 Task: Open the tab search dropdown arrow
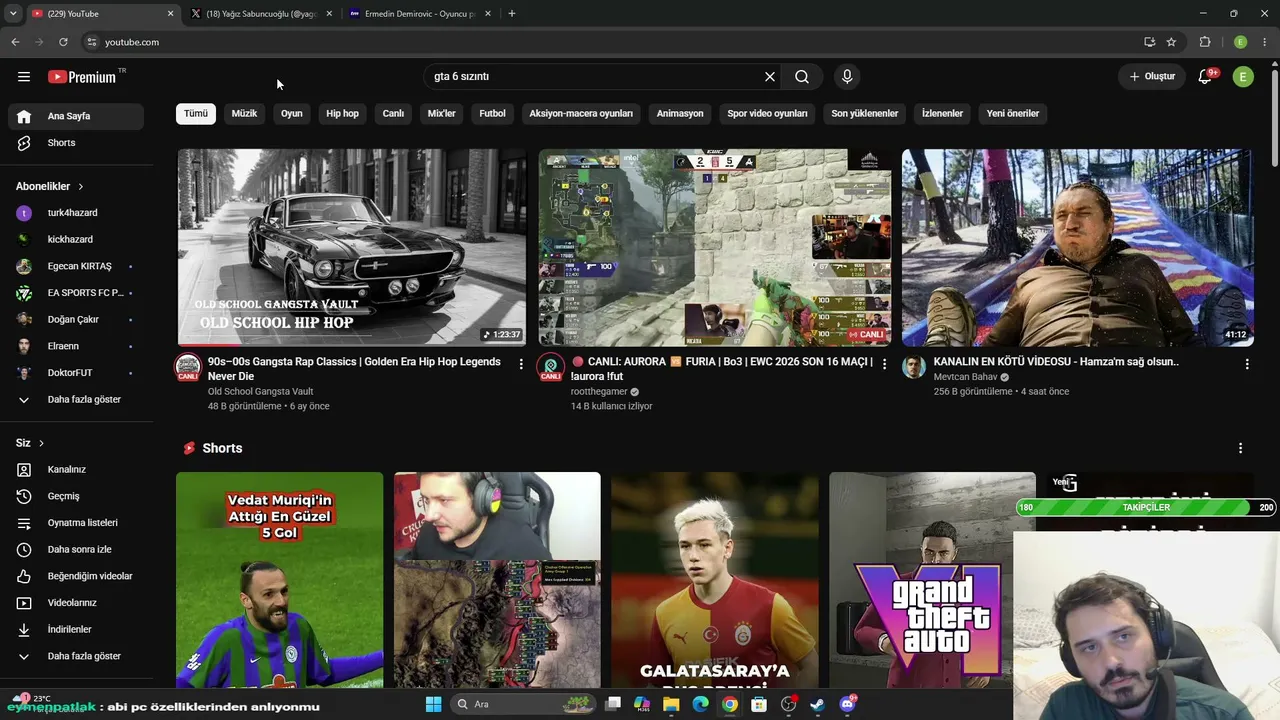[x=14, y=14]
